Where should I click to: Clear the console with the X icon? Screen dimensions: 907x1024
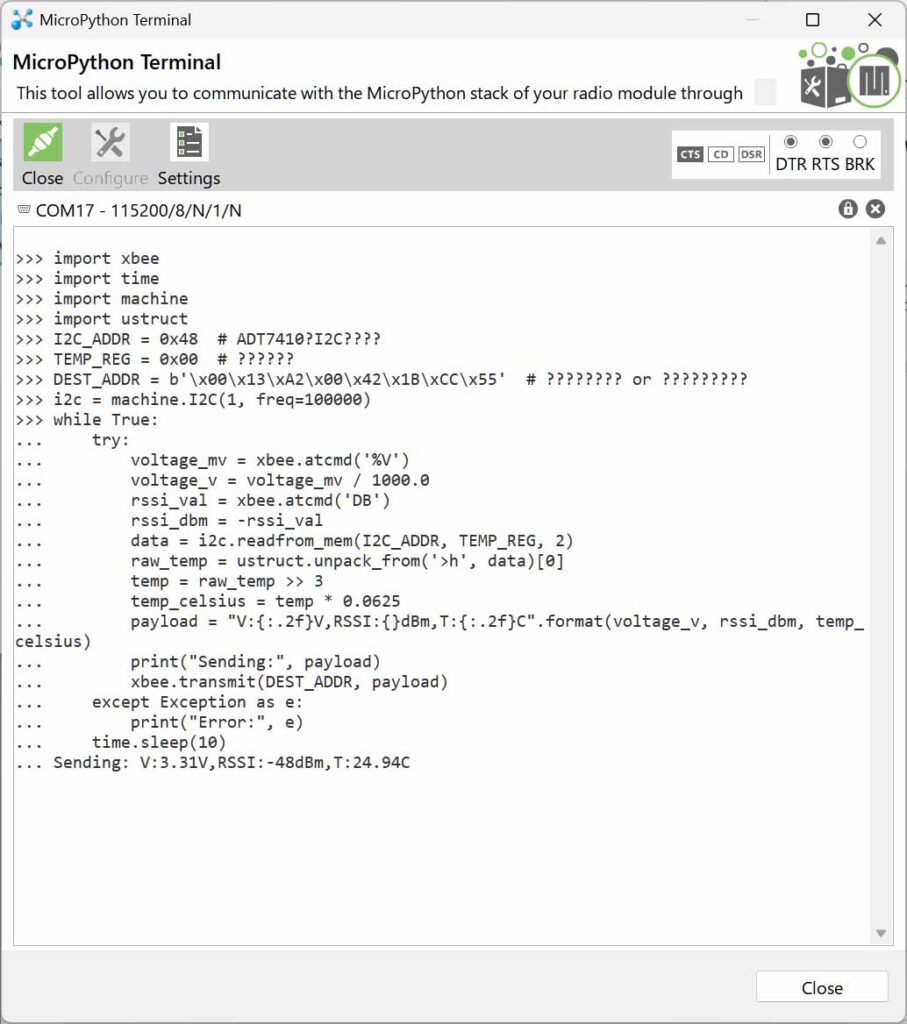click(x=876, y=209)
